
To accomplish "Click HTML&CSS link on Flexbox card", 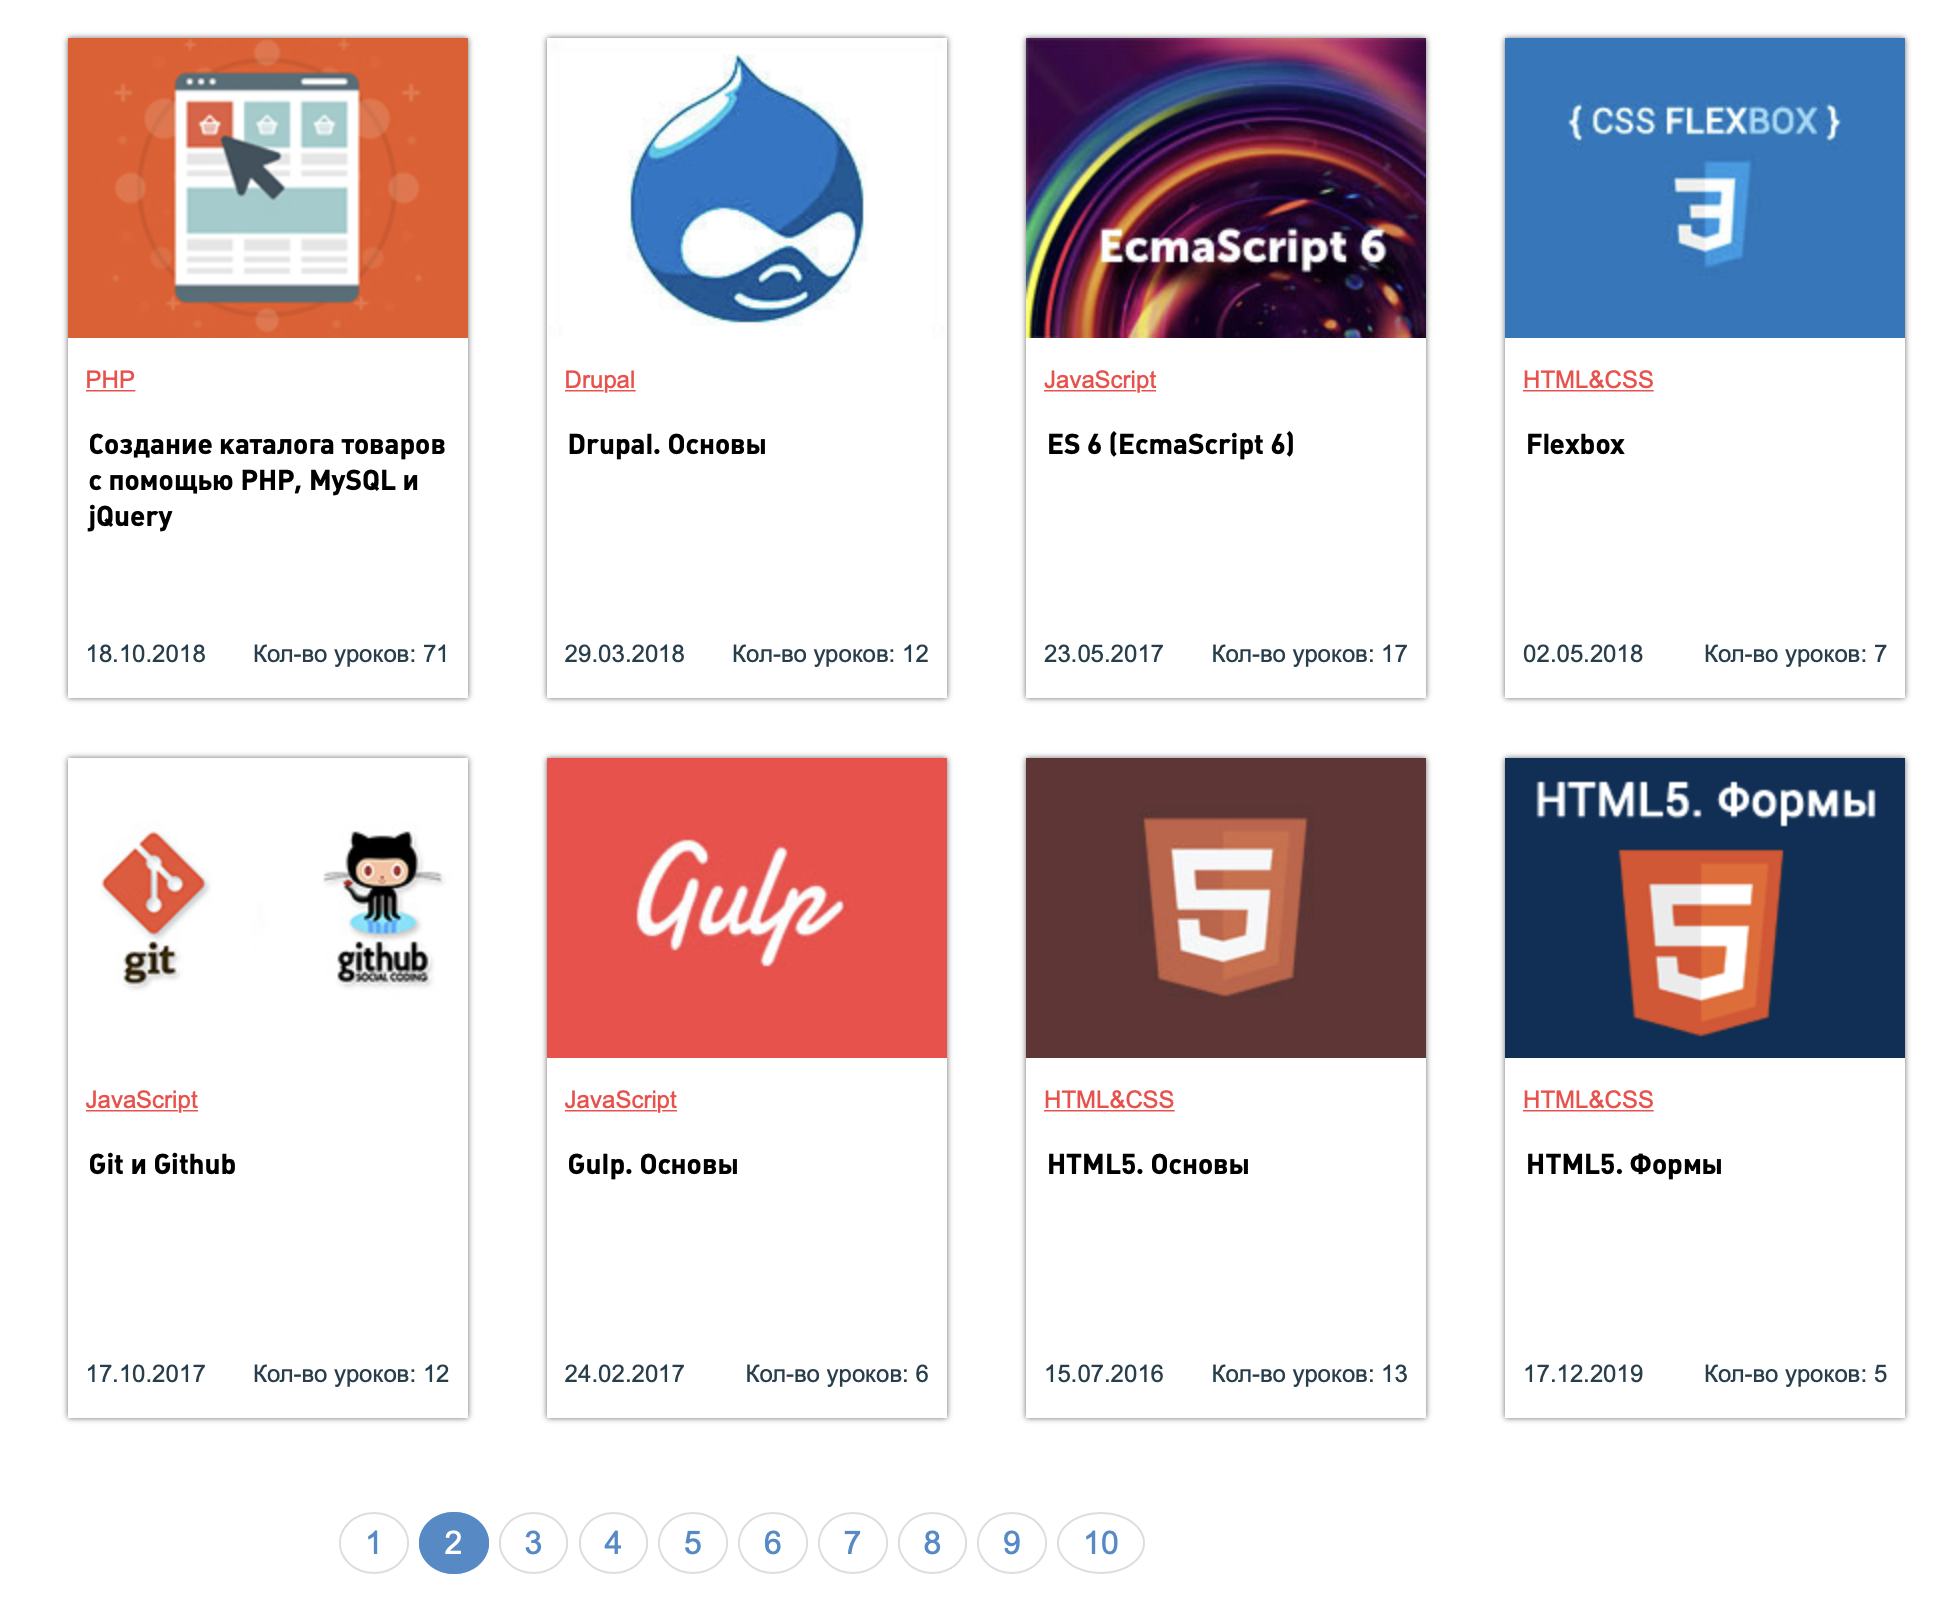I will coord(1588,380).
